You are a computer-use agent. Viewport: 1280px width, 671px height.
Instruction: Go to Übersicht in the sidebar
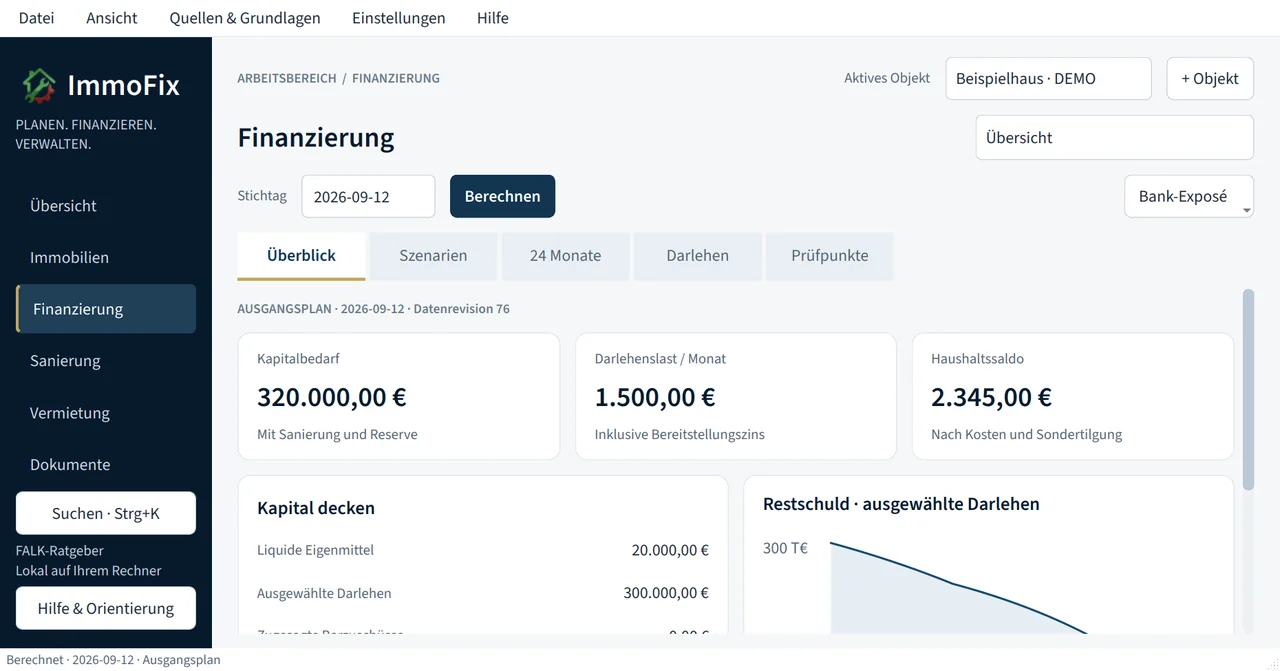(x=106, y=205)
